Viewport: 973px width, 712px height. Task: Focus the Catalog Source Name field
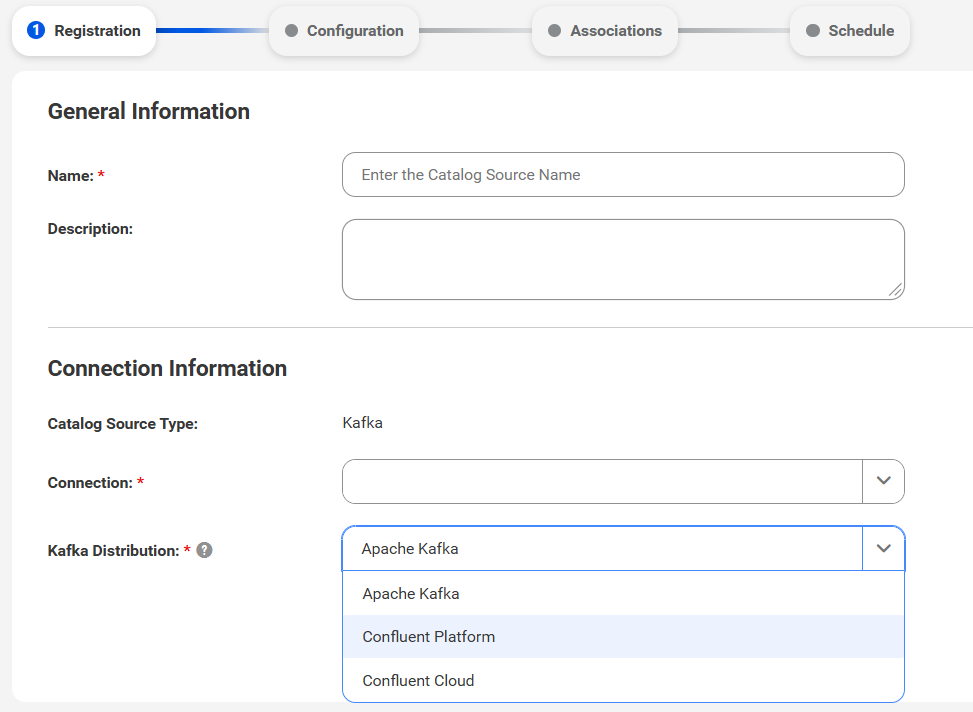click(623, 174)
